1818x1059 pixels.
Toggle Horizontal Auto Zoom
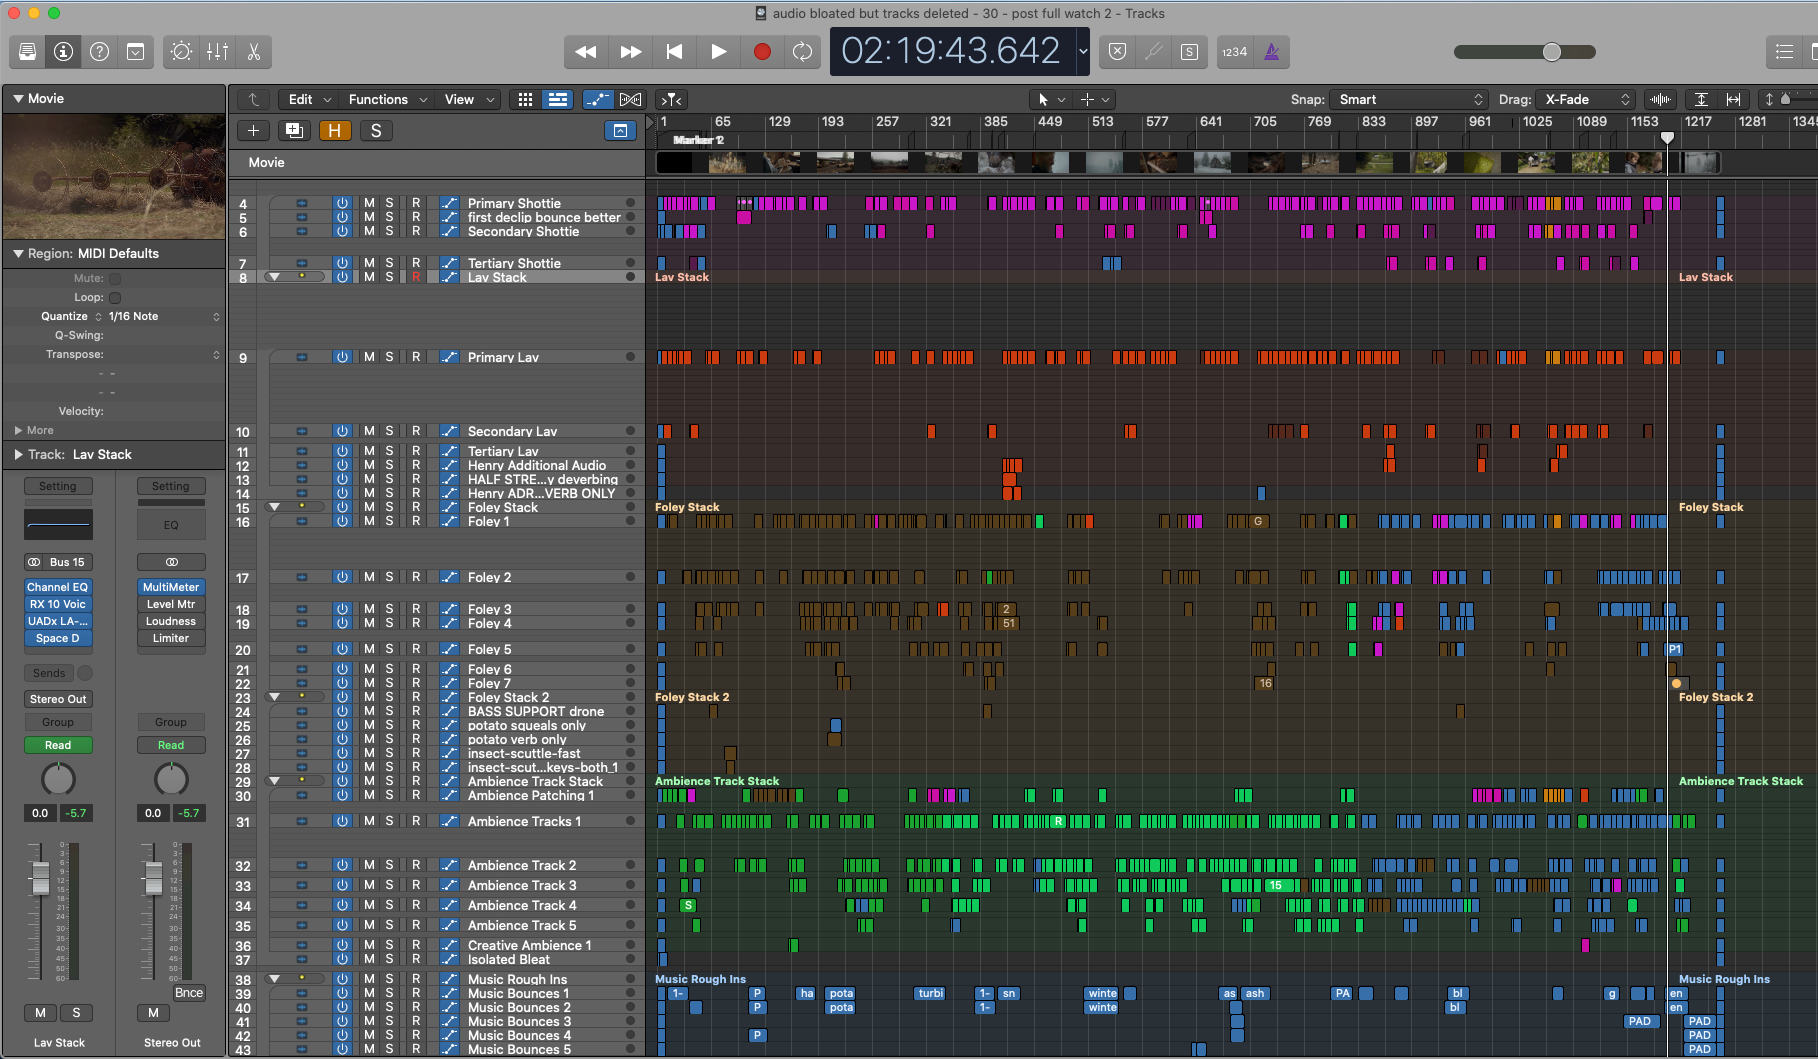pos(1733,99)
